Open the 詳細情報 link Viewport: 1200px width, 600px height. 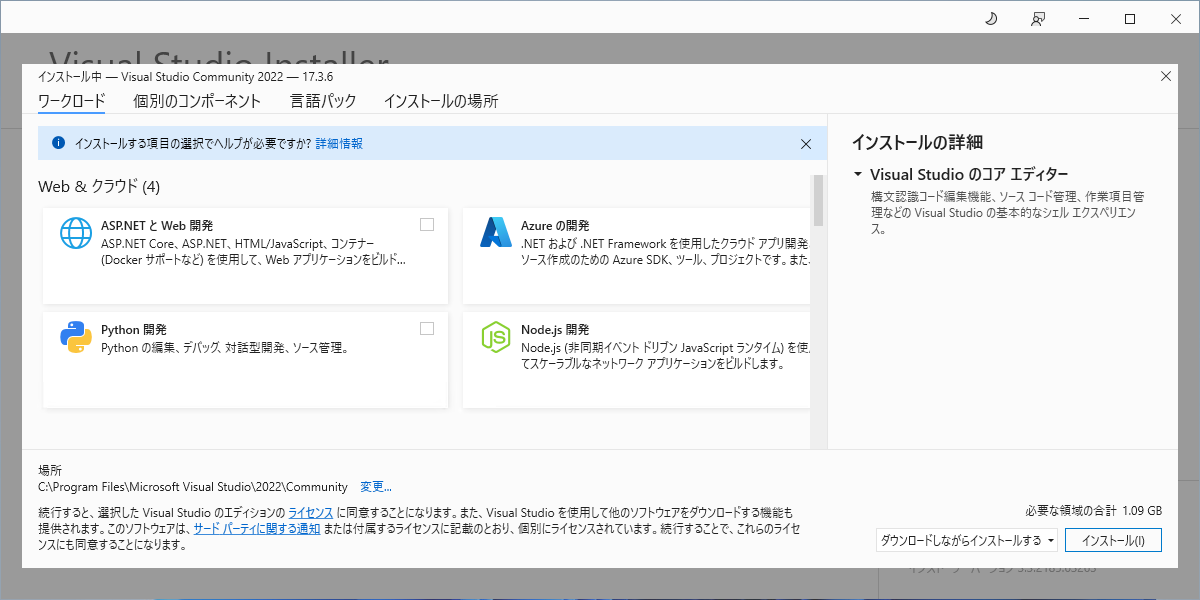(339, 144)
